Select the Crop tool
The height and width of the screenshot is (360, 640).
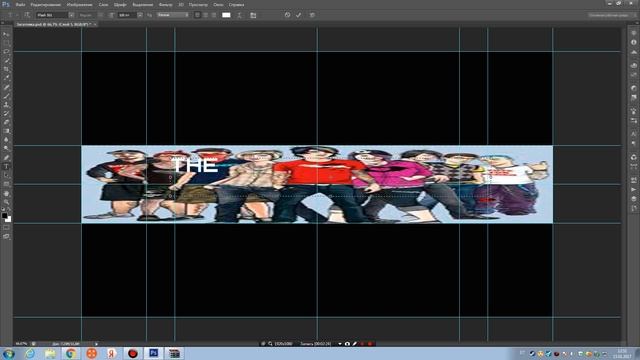(x=6, y=69)
